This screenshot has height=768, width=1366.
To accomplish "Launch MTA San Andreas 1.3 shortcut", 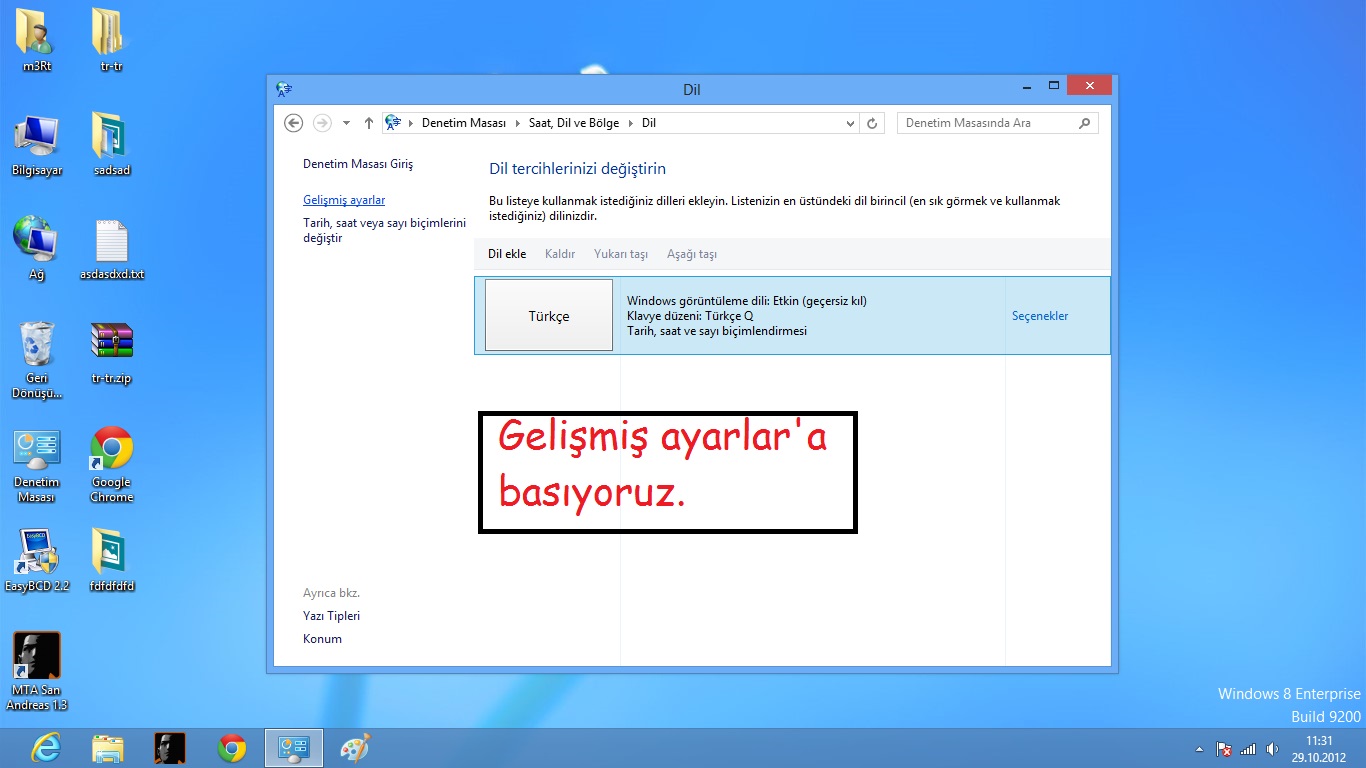I will (x=37, y=671).
